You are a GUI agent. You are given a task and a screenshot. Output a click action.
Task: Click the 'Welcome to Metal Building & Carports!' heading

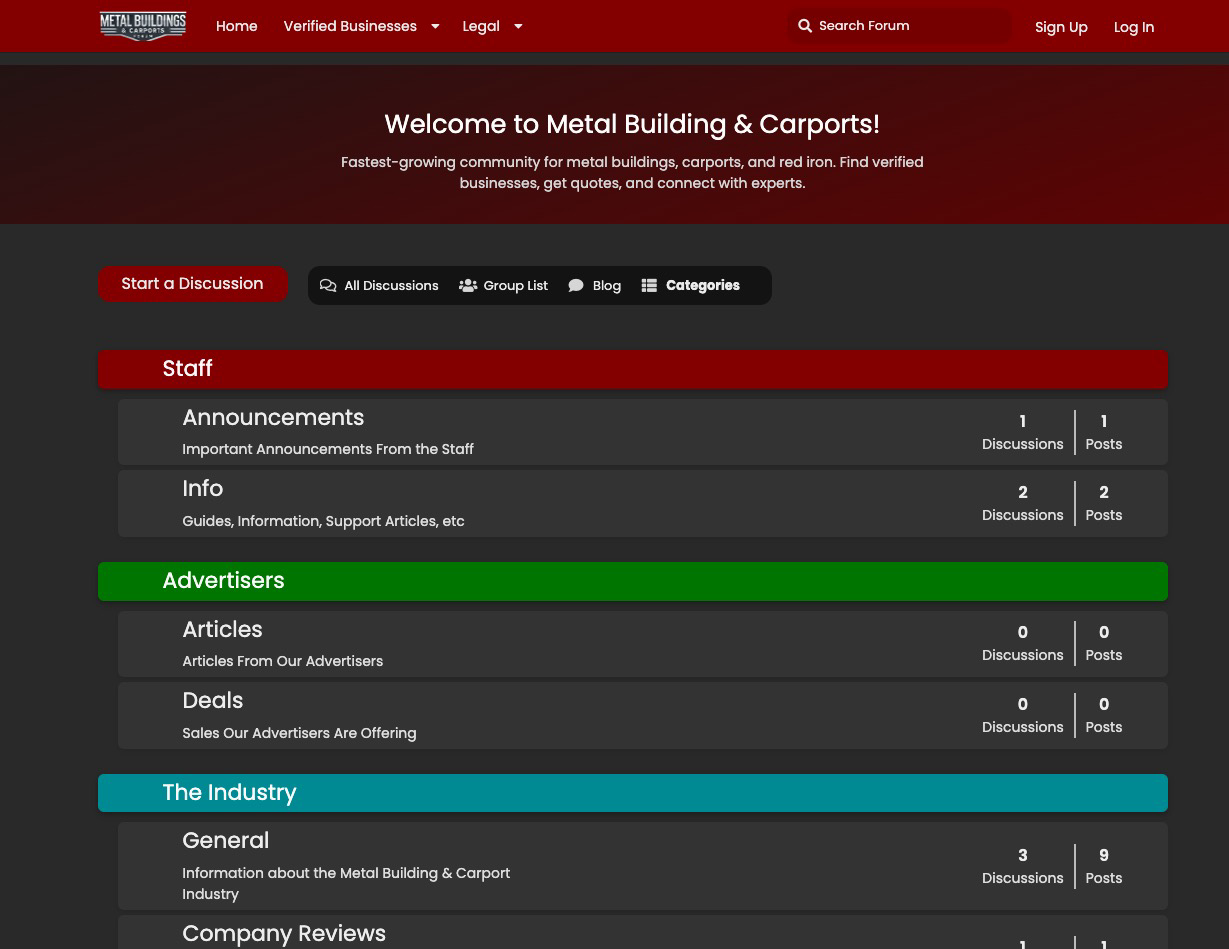pyautogui.click(x=632, y=125)
